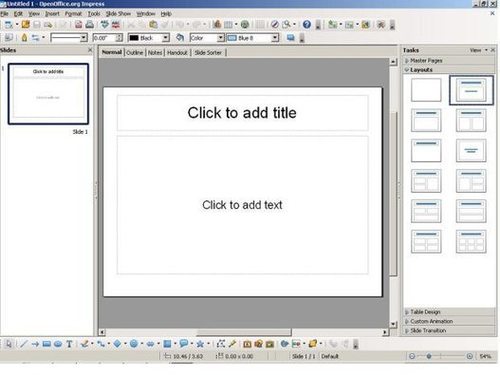
Task: Select the arrow Select tool
Action: [9, 344]
